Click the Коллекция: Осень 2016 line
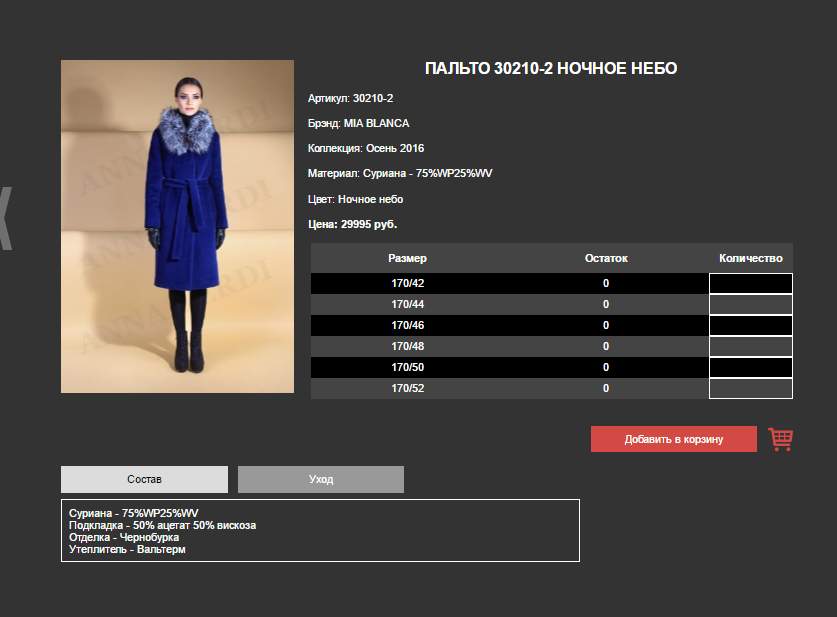The height and width of the screenshot is (617, 837). tap(366, 148)
